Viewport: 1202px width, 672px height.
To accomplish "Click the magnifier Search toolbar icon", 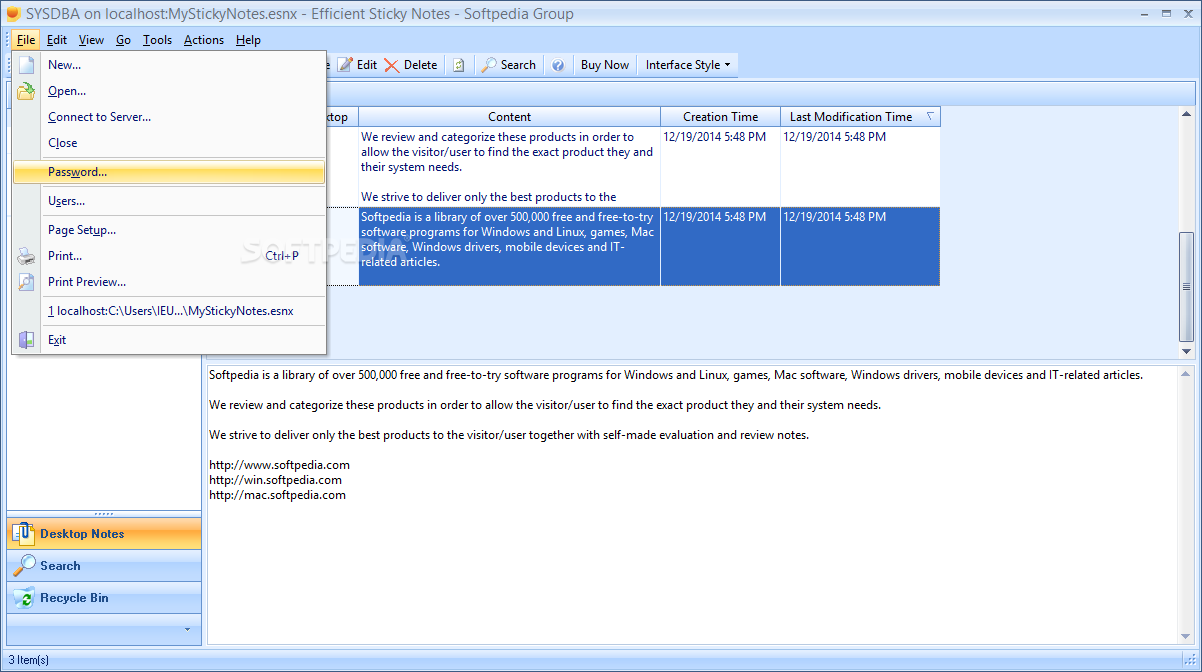I will [x=489, y=65].
